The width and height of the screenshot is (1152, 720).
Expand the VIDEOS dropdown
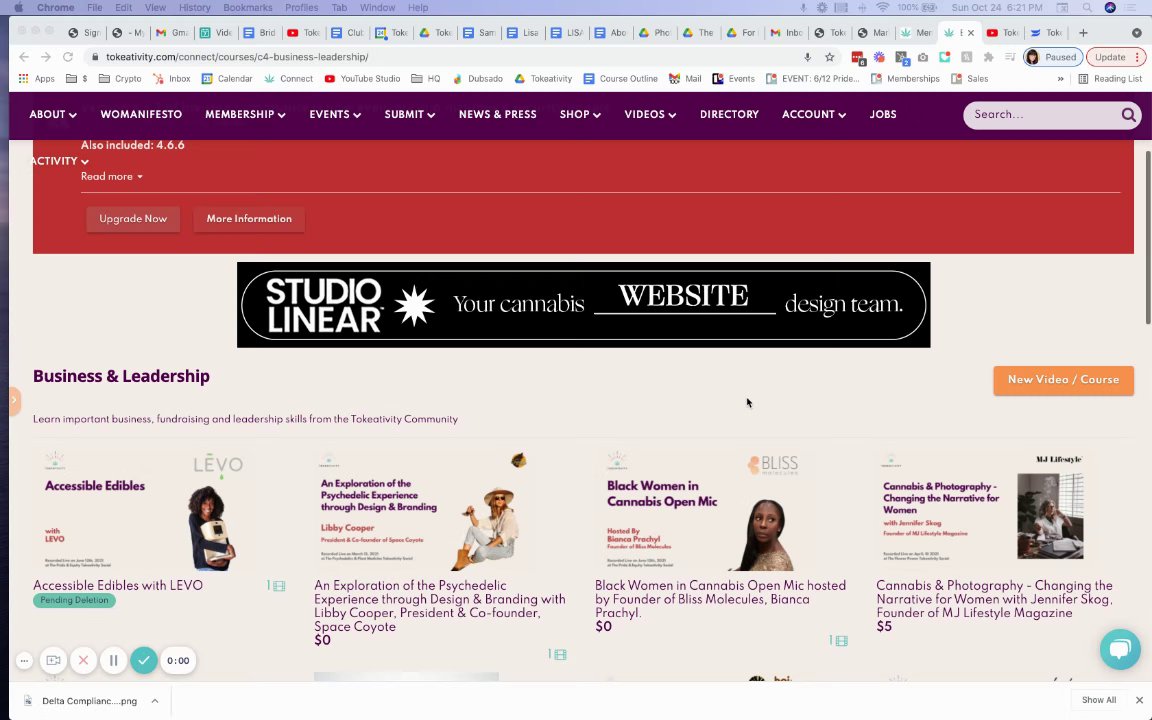(650, 115)
